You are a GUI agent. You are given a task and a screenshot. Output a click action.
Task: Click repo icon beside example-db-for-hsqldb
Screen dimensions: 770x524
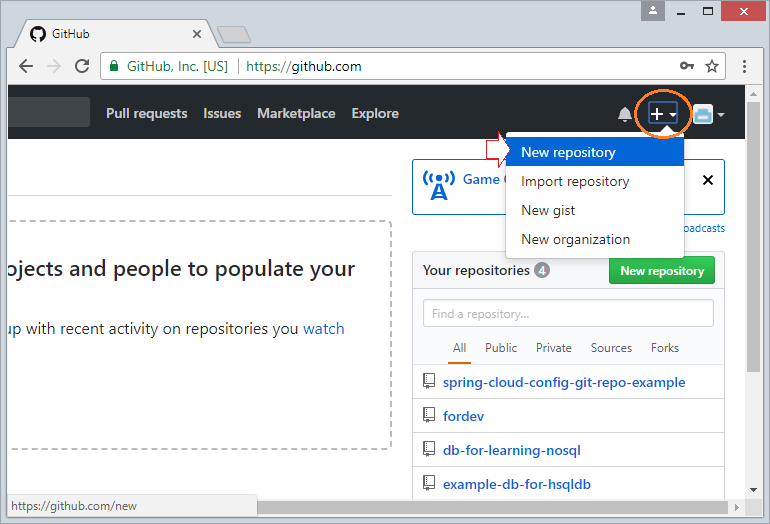429,483
